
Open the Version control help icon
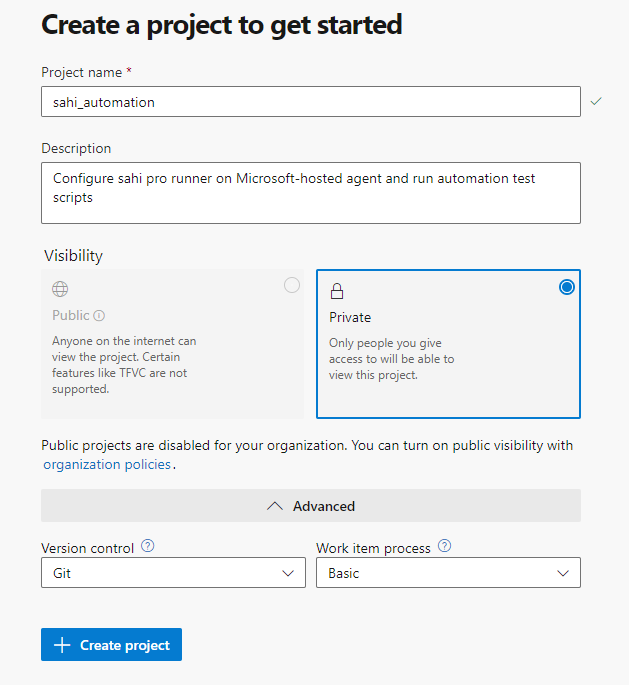point(148,547)
